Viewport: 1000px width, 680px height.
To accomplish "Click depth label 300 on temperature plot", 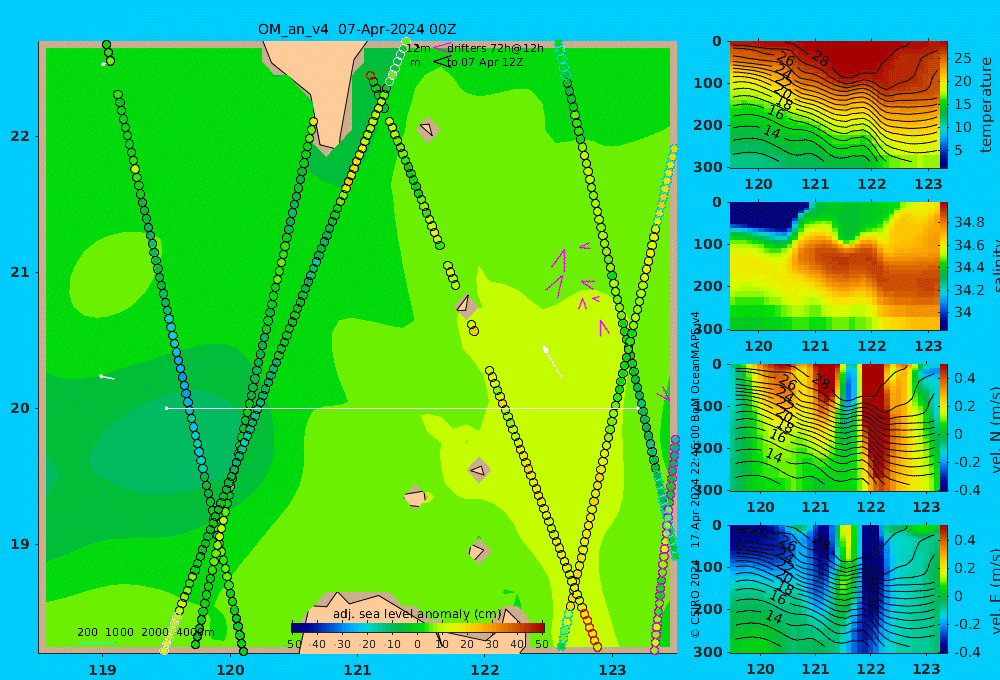I will pos(708,166).
